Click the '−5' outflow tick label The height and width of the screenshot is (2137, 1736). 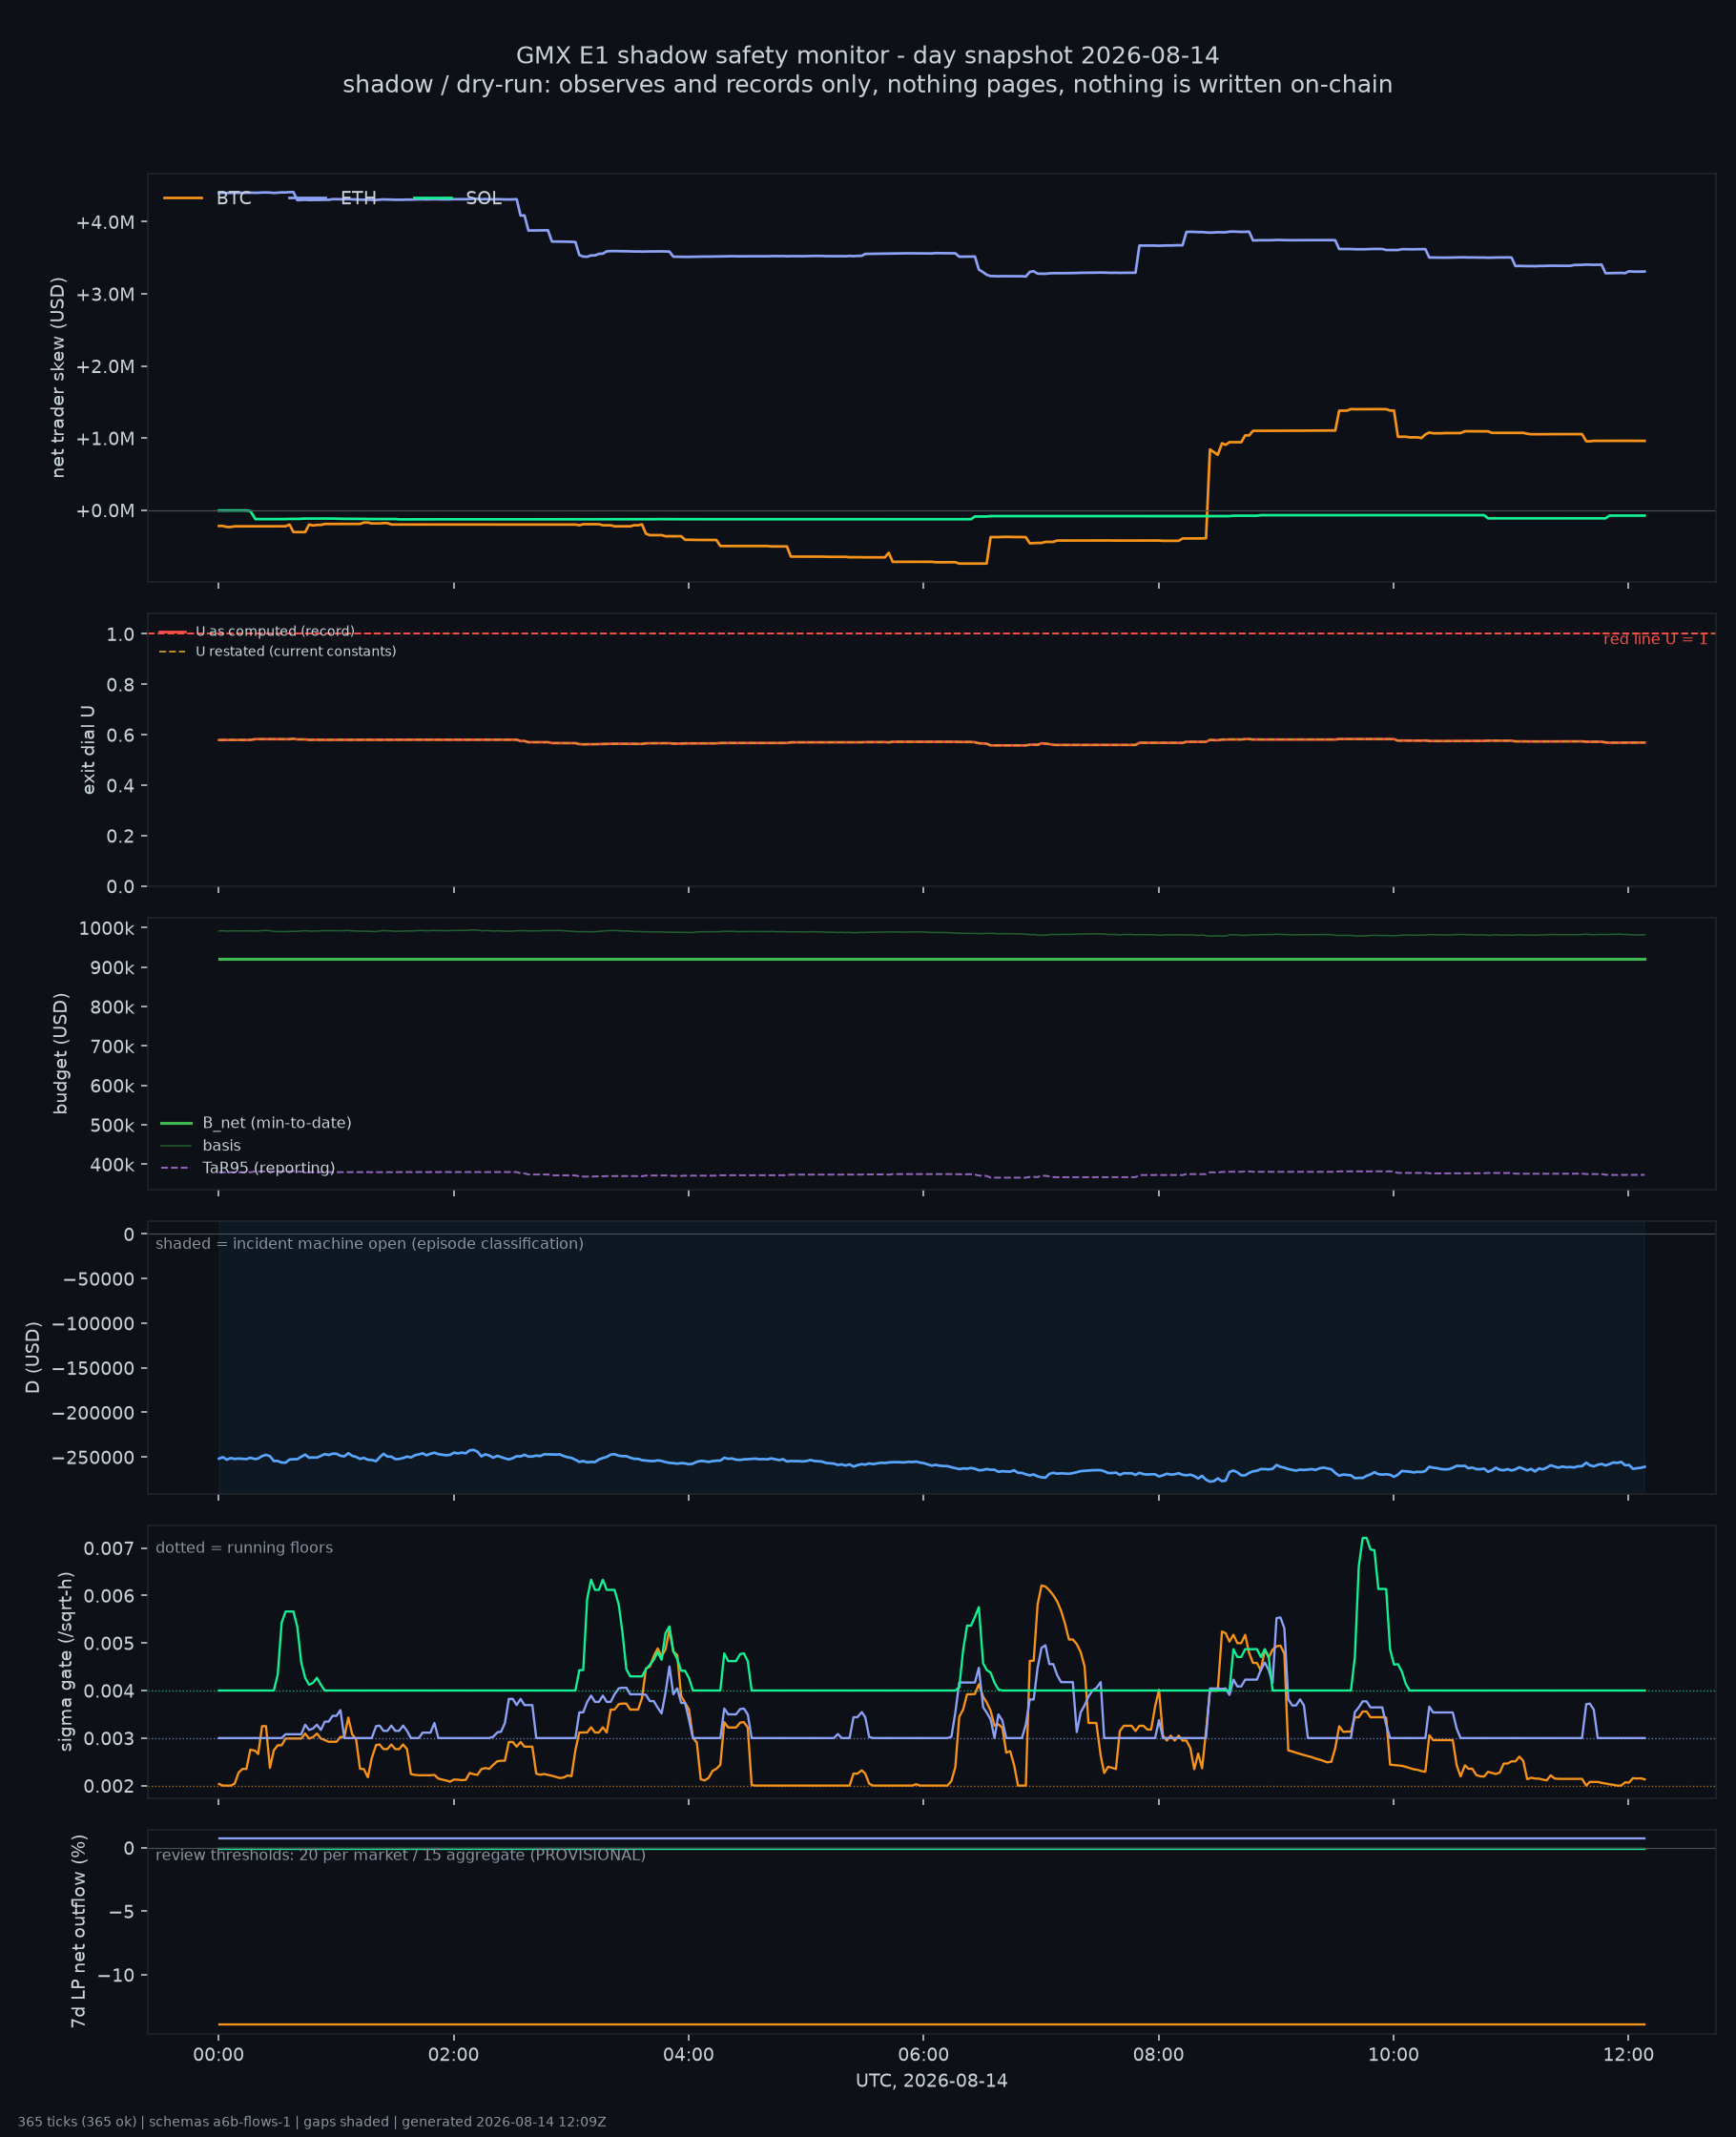[123, 1911]
